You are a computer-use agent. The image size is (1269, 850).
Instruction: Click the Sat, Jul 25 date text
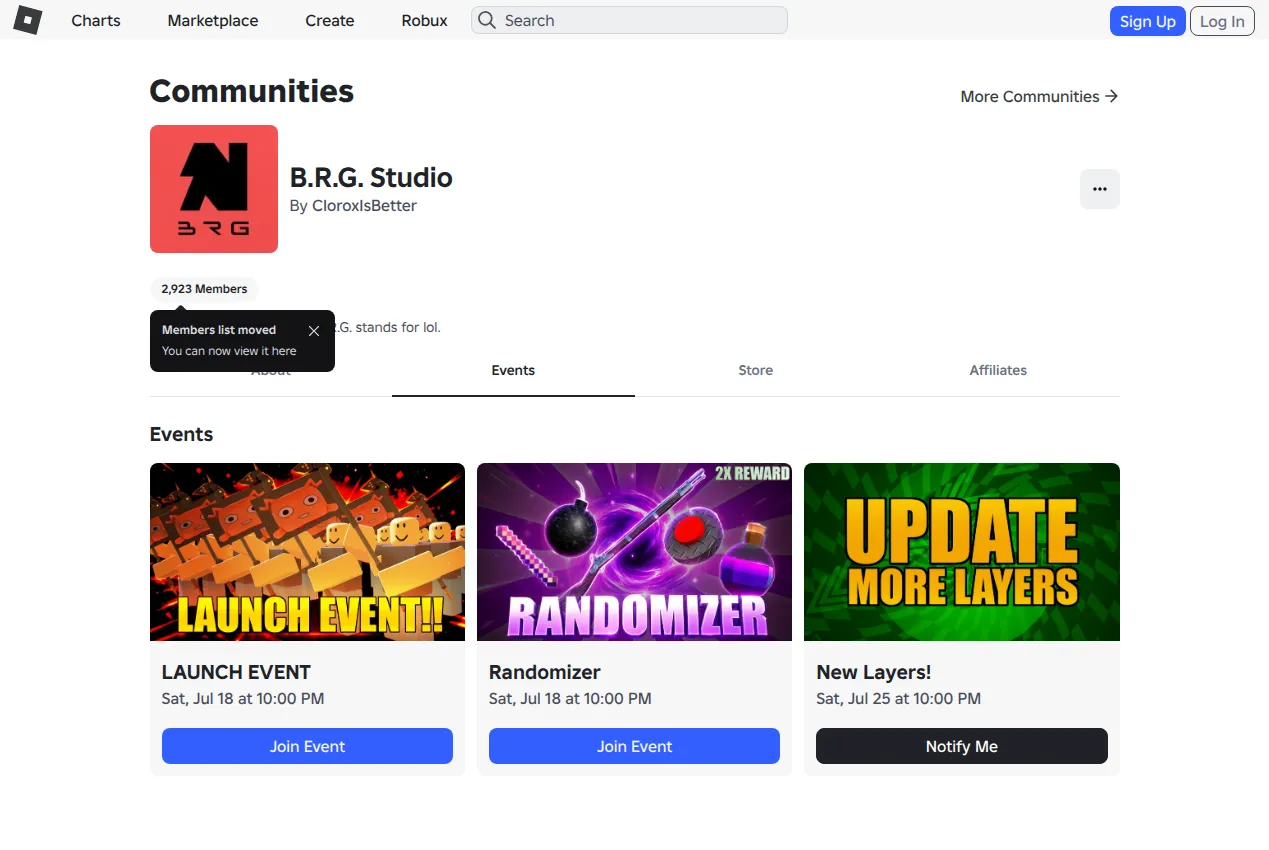(x=898, y=699)
